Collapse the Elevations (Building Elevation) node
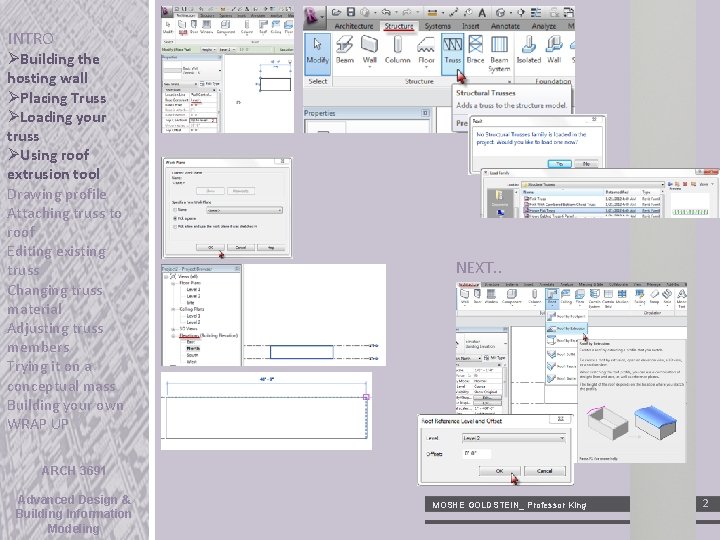Image resolution: width=720 pixels, height=540 pixels. 173,336
